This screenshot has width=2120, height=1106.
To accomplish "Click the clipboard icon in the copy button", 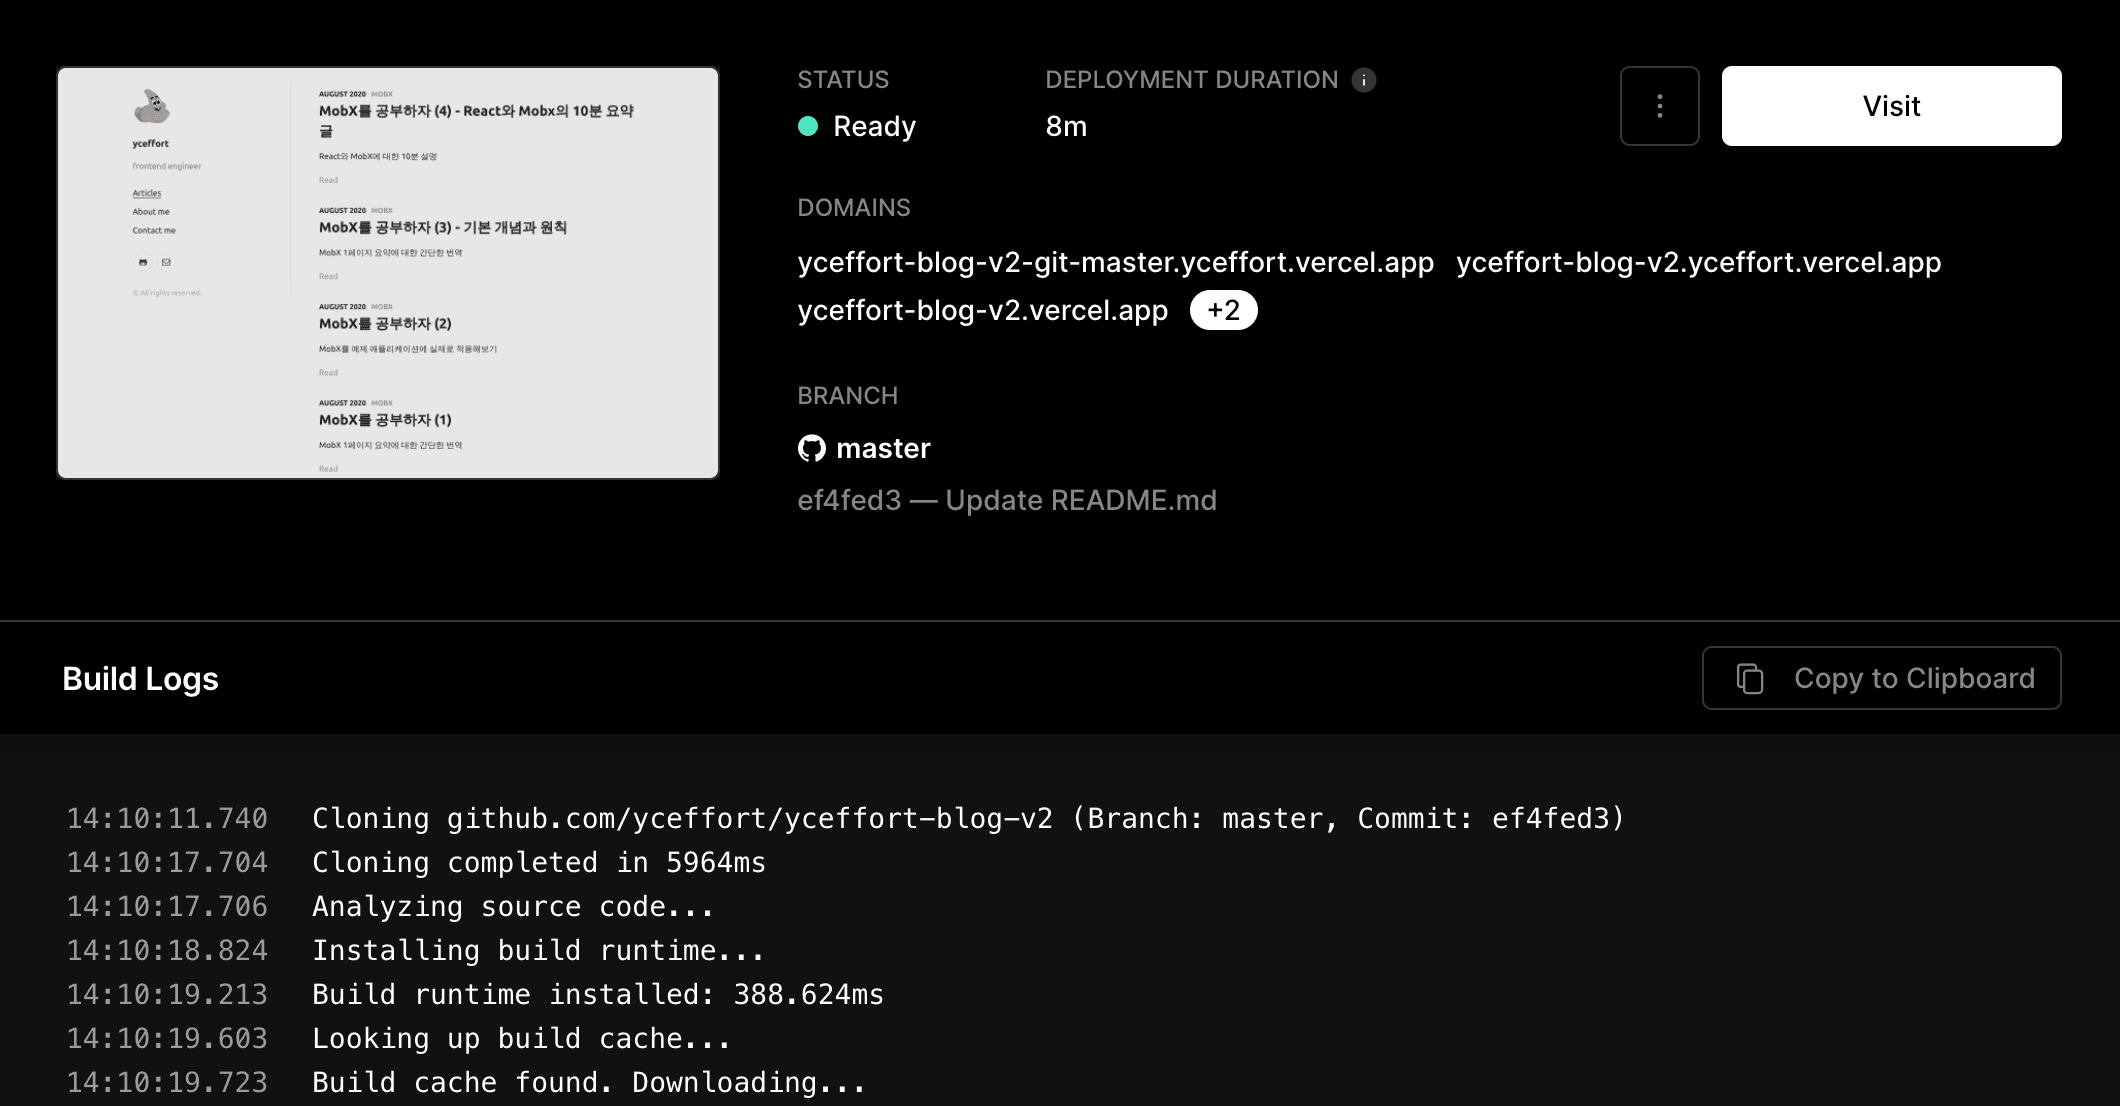I will tap(1750, 678).
